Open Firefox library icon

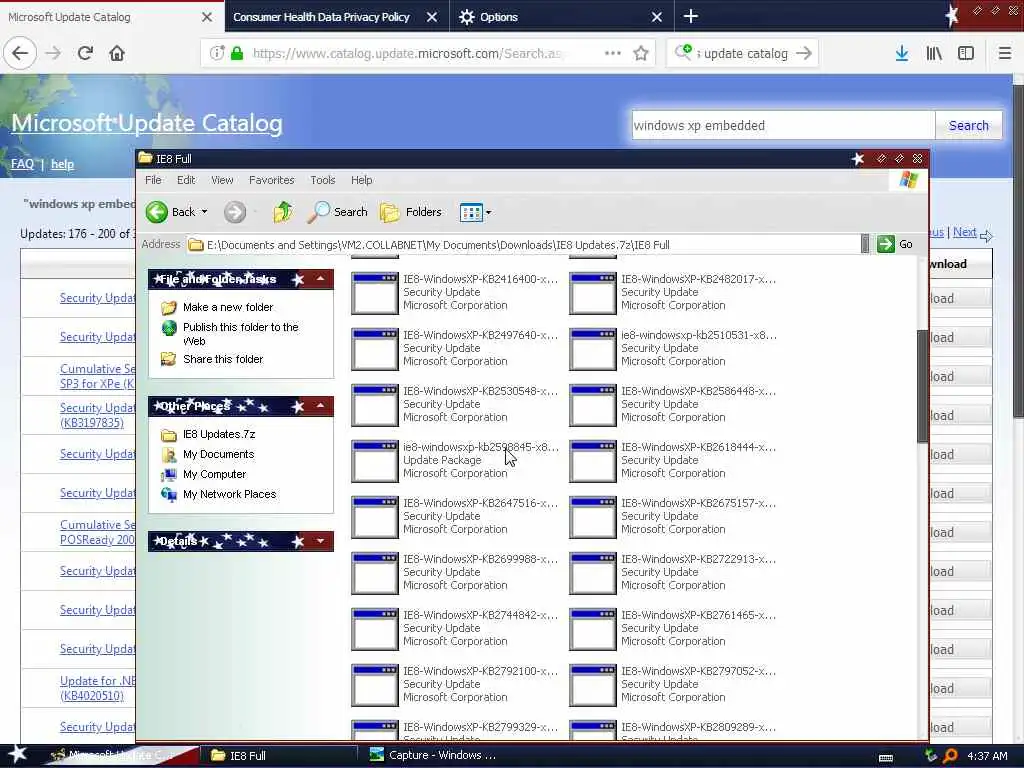[934, 53]
